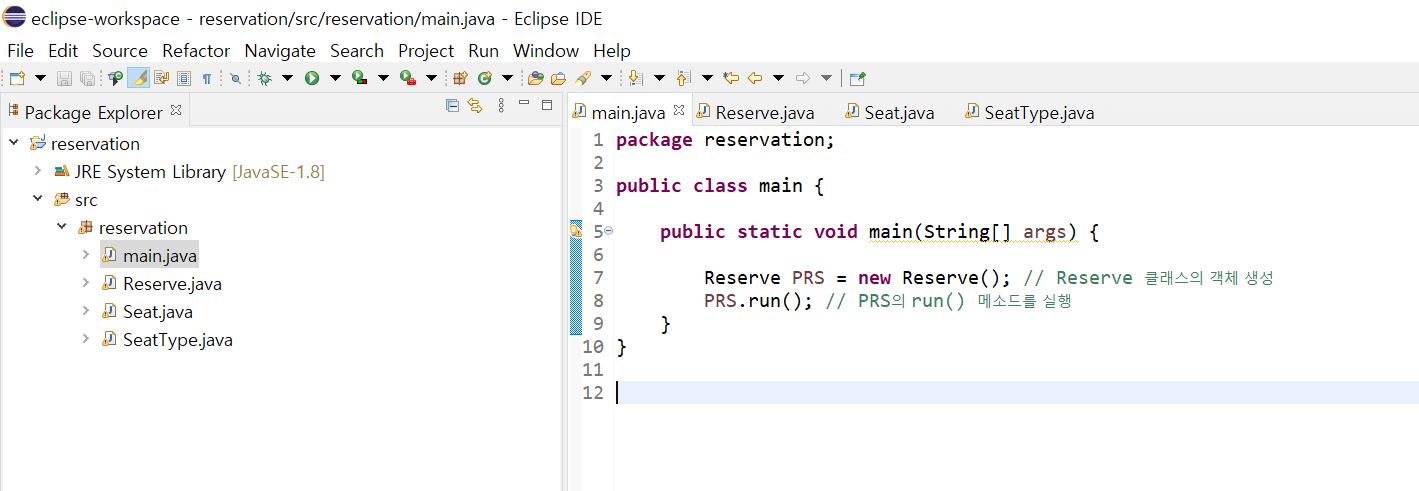Viewport: 1419px width, 491px height.
Task: Toggle Show Whitespace Characters pilcrow icon
Action: [207, 78]
